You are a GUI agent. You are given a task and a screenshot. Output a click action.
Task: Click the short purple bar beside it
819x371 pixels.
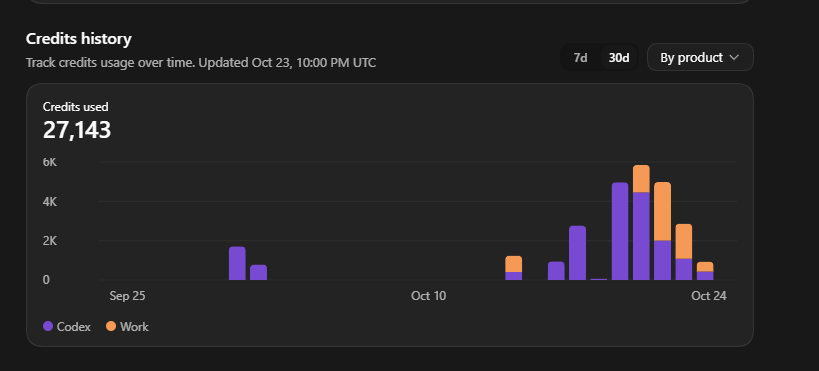259,272
